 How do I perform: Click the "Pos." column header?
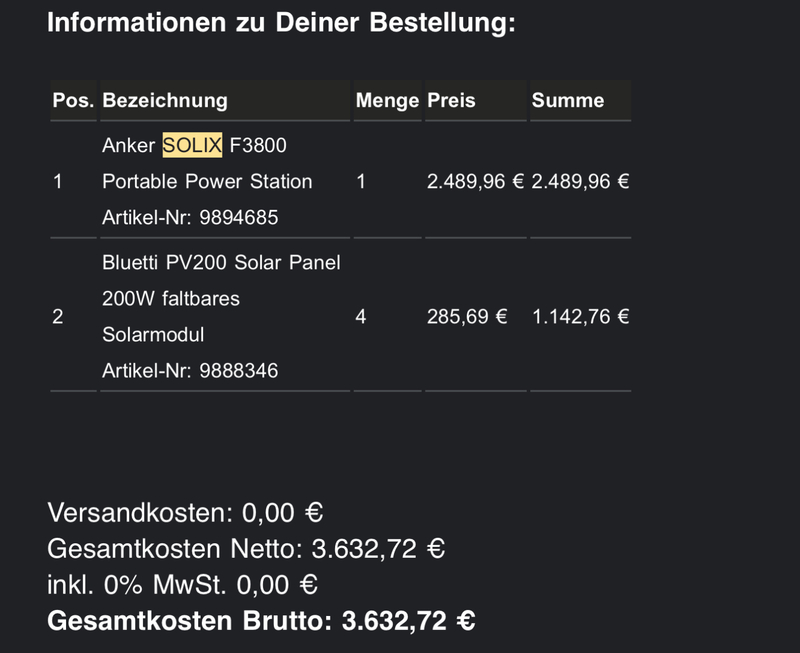point(73,100)
